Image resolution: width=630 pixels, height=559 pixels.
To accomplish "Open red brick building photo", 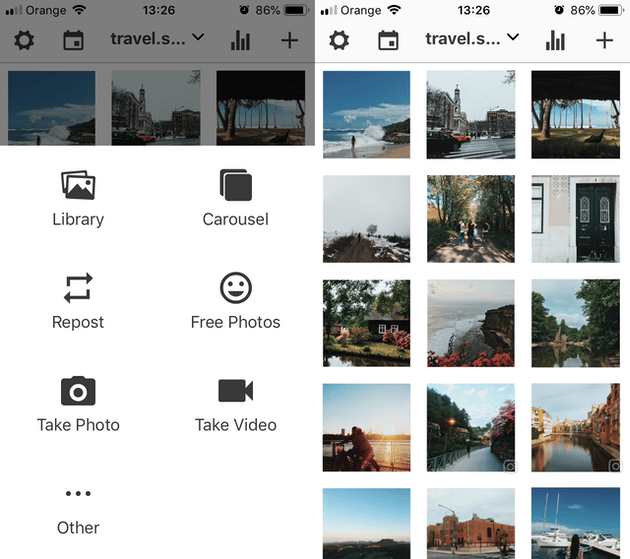I will 471,523.
